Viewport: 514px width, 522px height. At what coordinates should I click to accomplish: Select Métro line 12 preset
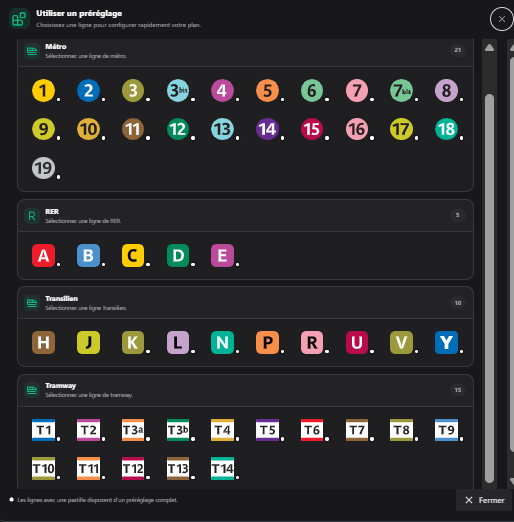coord(178,129)
